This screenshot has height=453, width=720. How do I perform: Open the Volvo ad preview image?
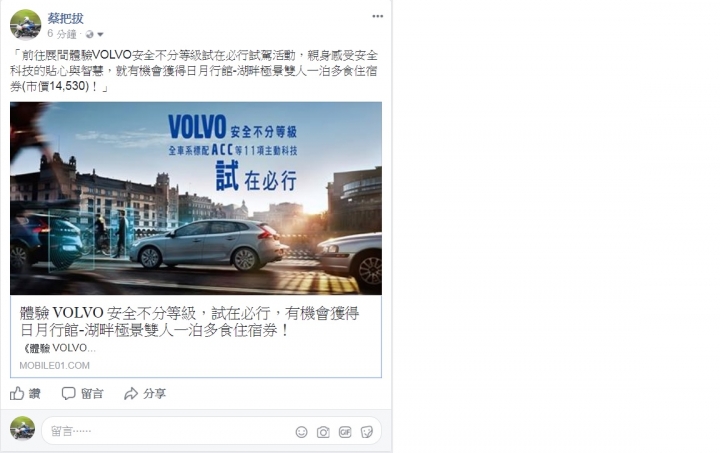pos(196,198)
